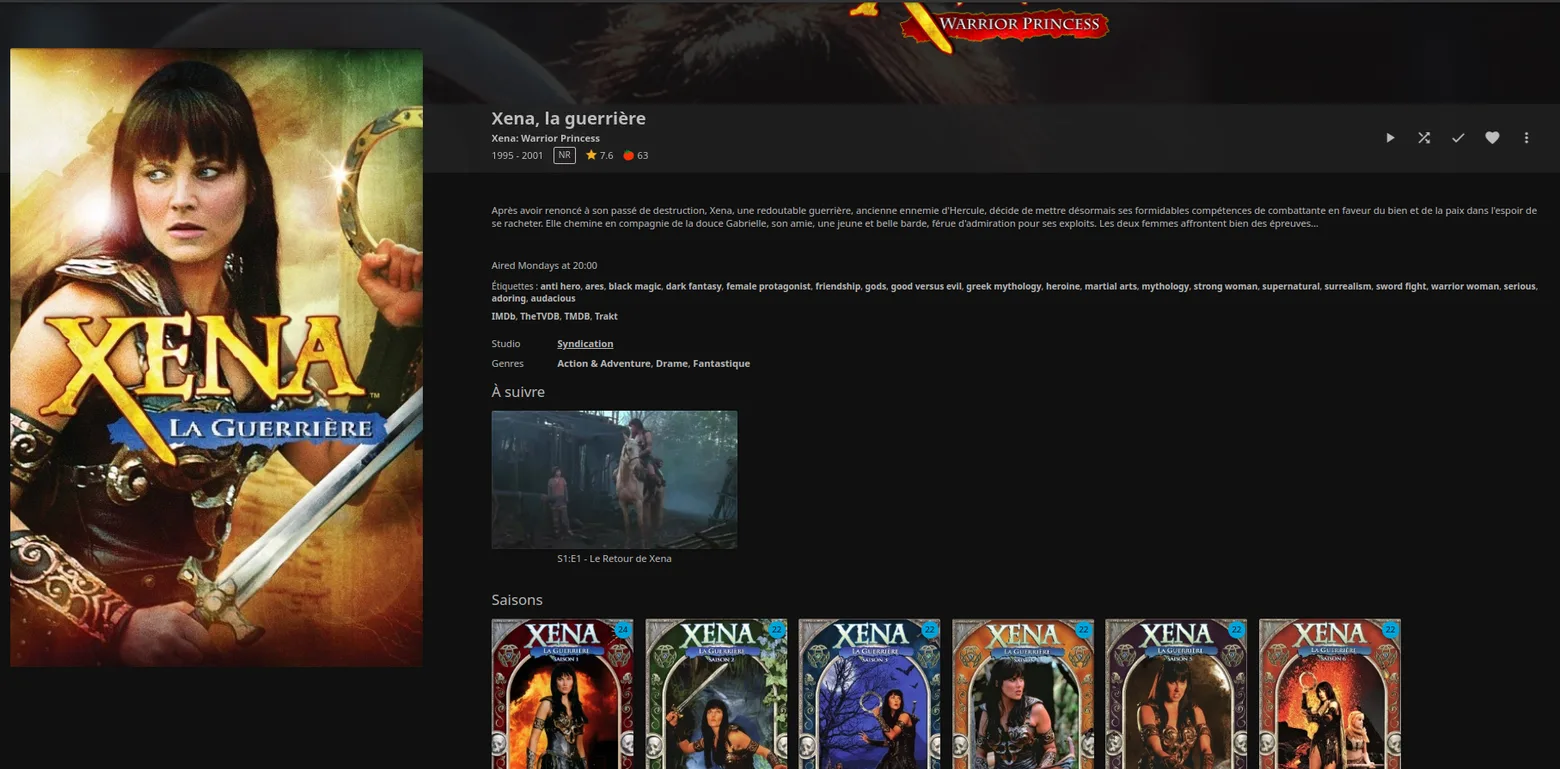Select the 'friendship' tag
This screenshot has height=769, width=1560.
837,287
